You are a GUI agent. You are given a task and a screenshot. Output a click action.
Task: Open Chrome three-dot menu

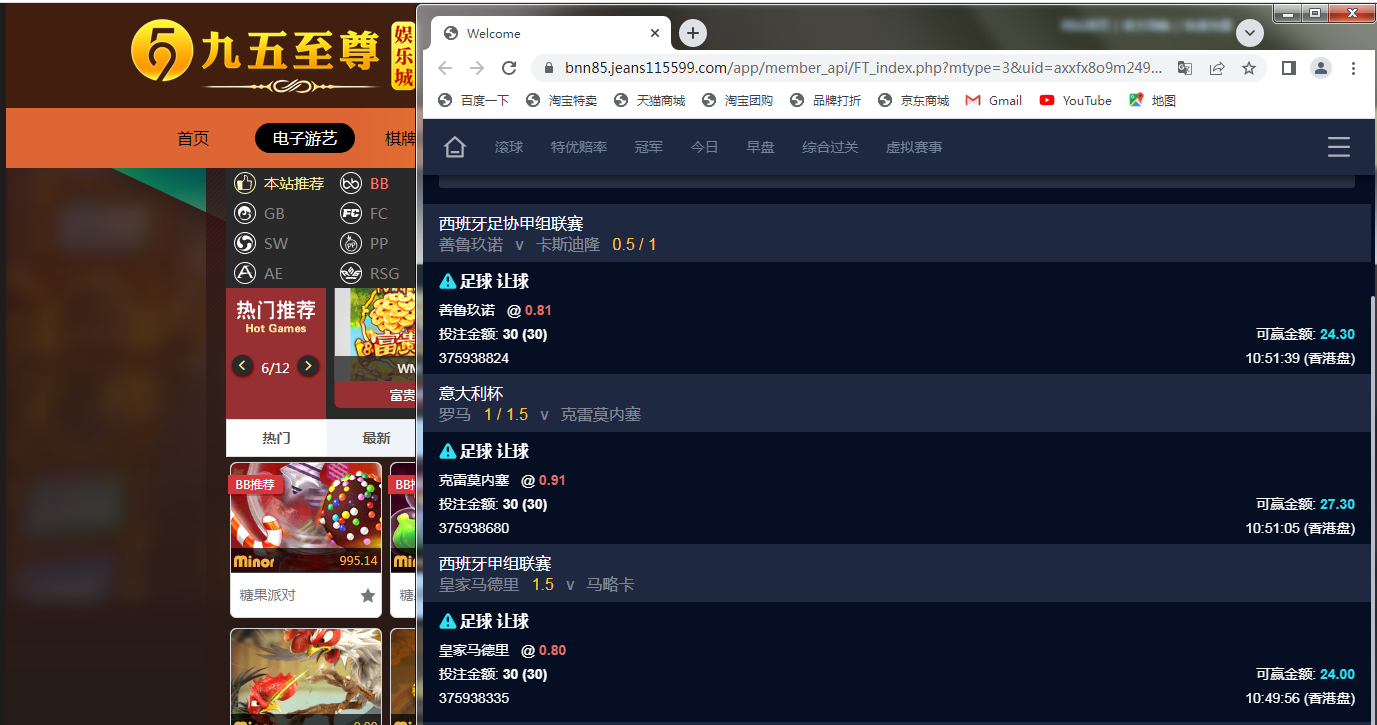coord(1354,68)
